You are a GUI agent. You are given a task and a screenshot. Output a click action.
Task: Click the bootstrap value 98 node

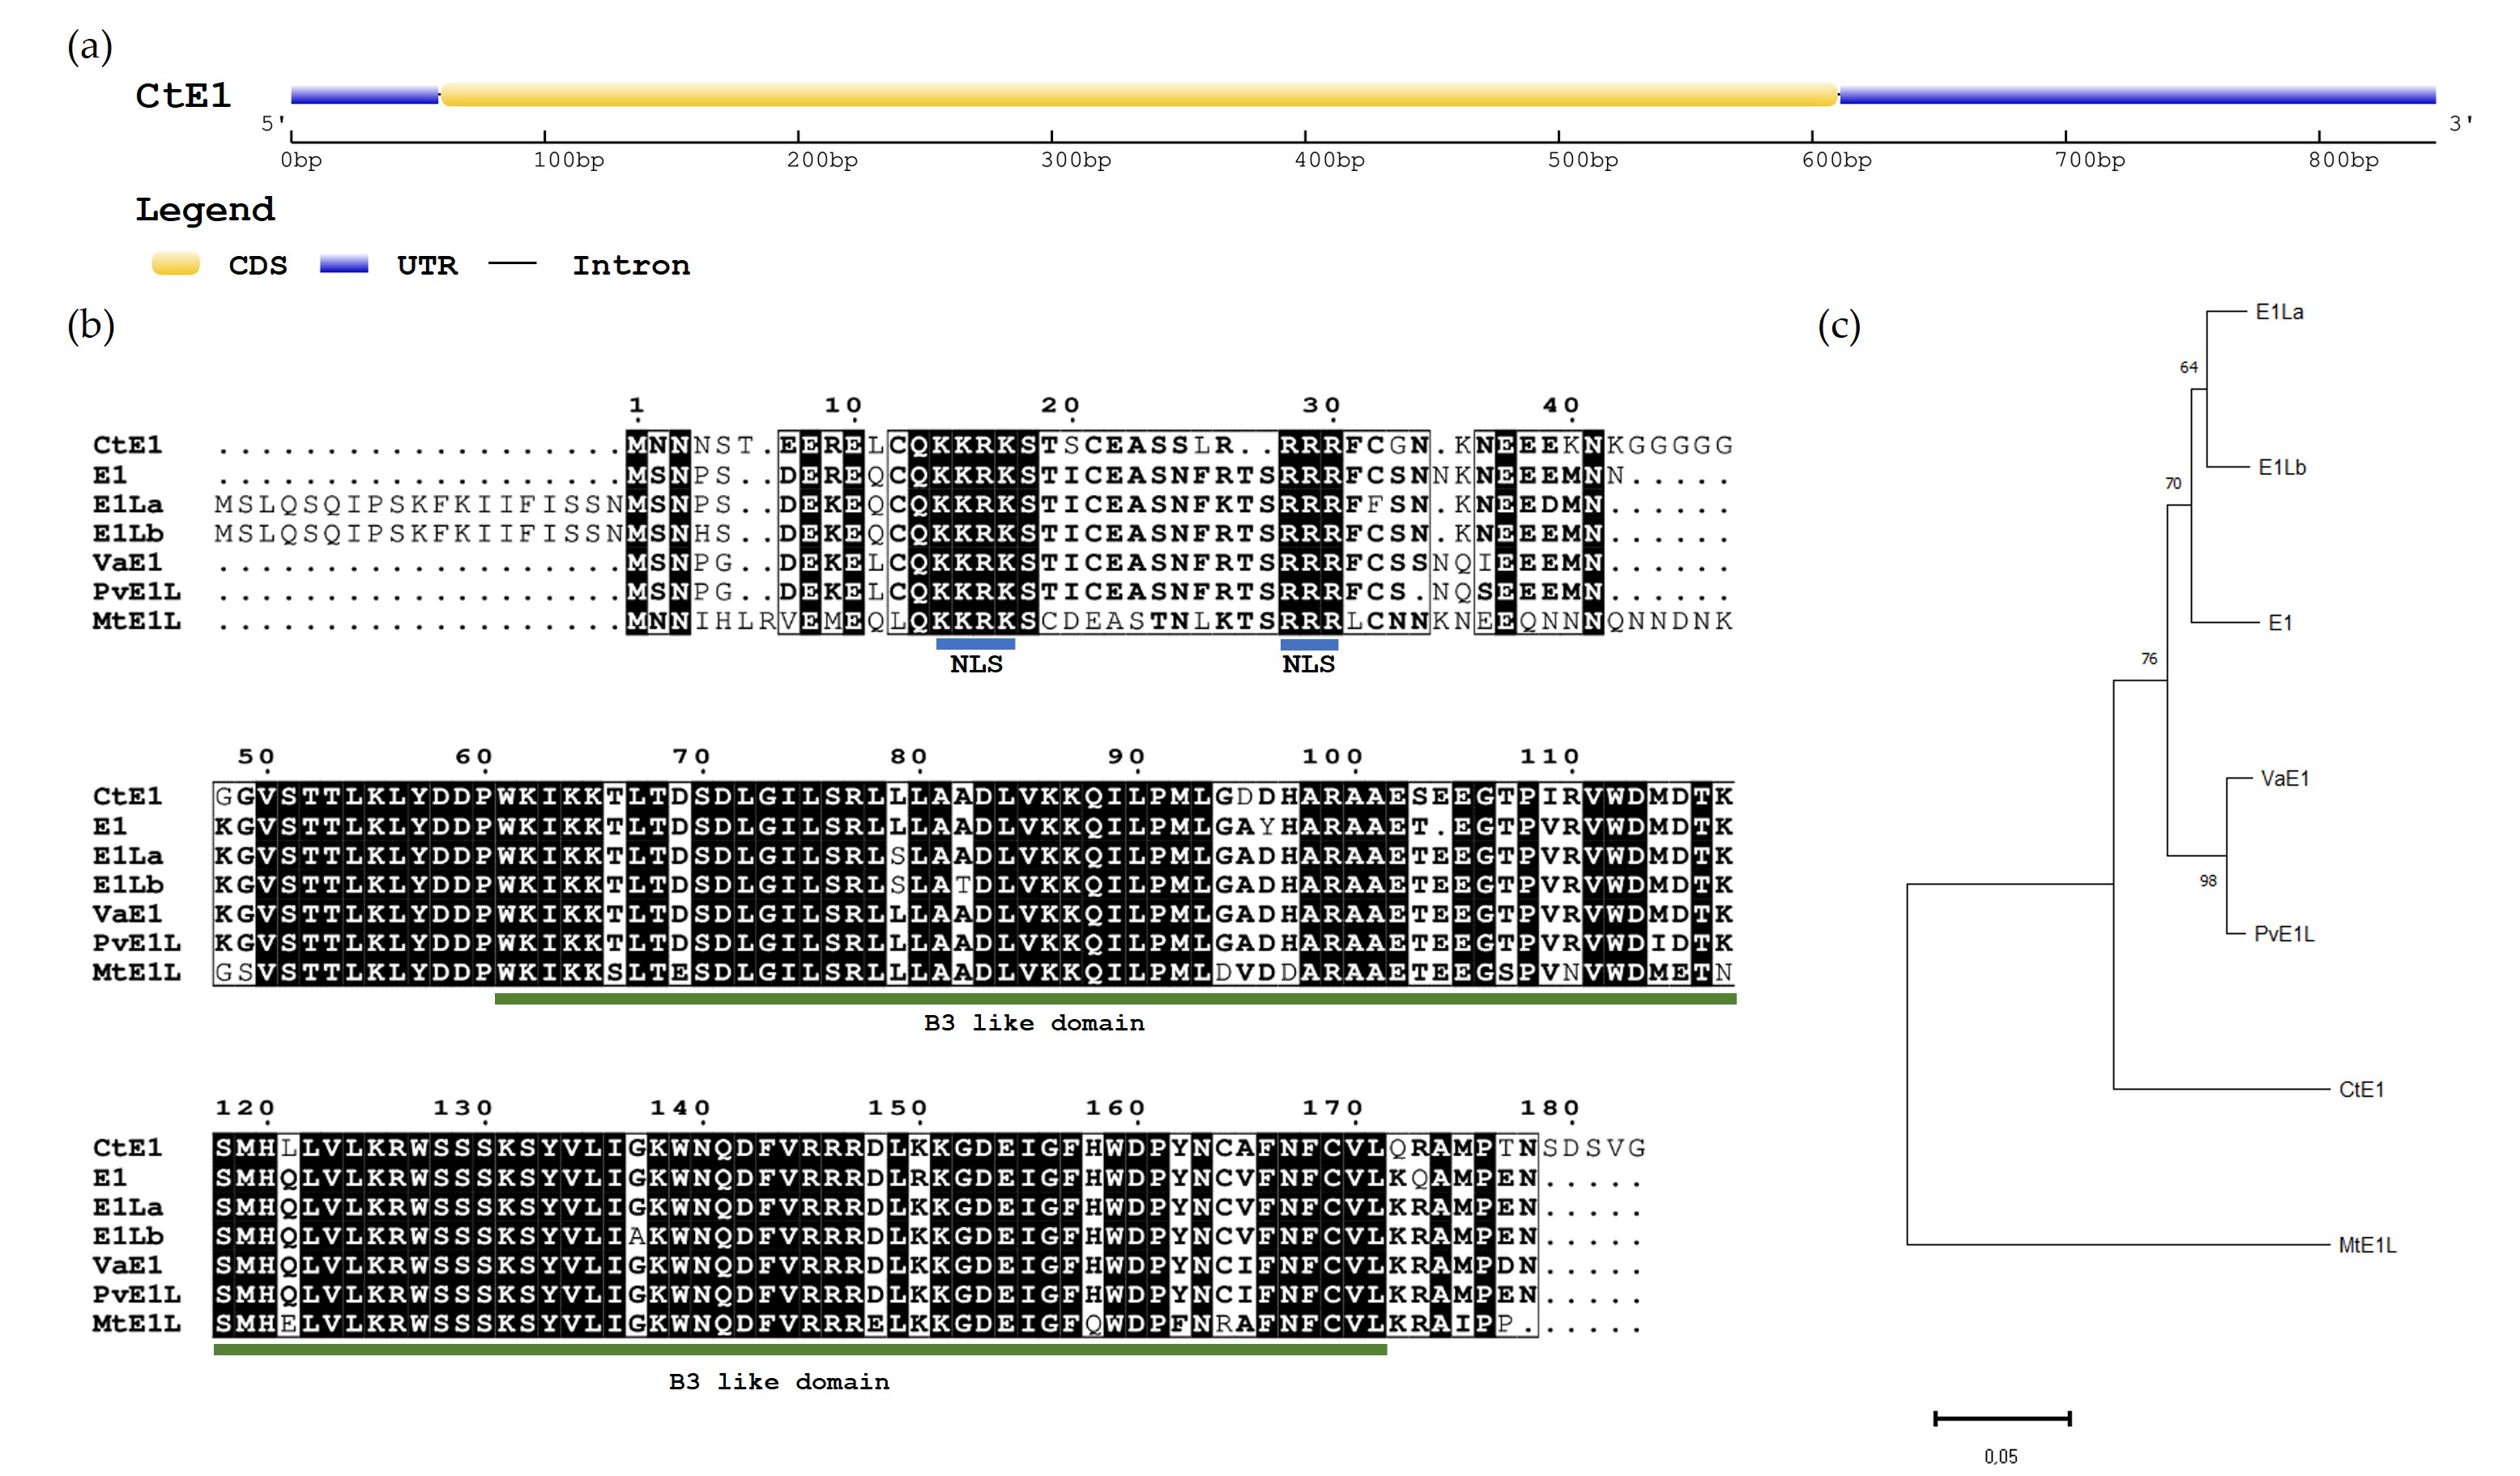2208,881
